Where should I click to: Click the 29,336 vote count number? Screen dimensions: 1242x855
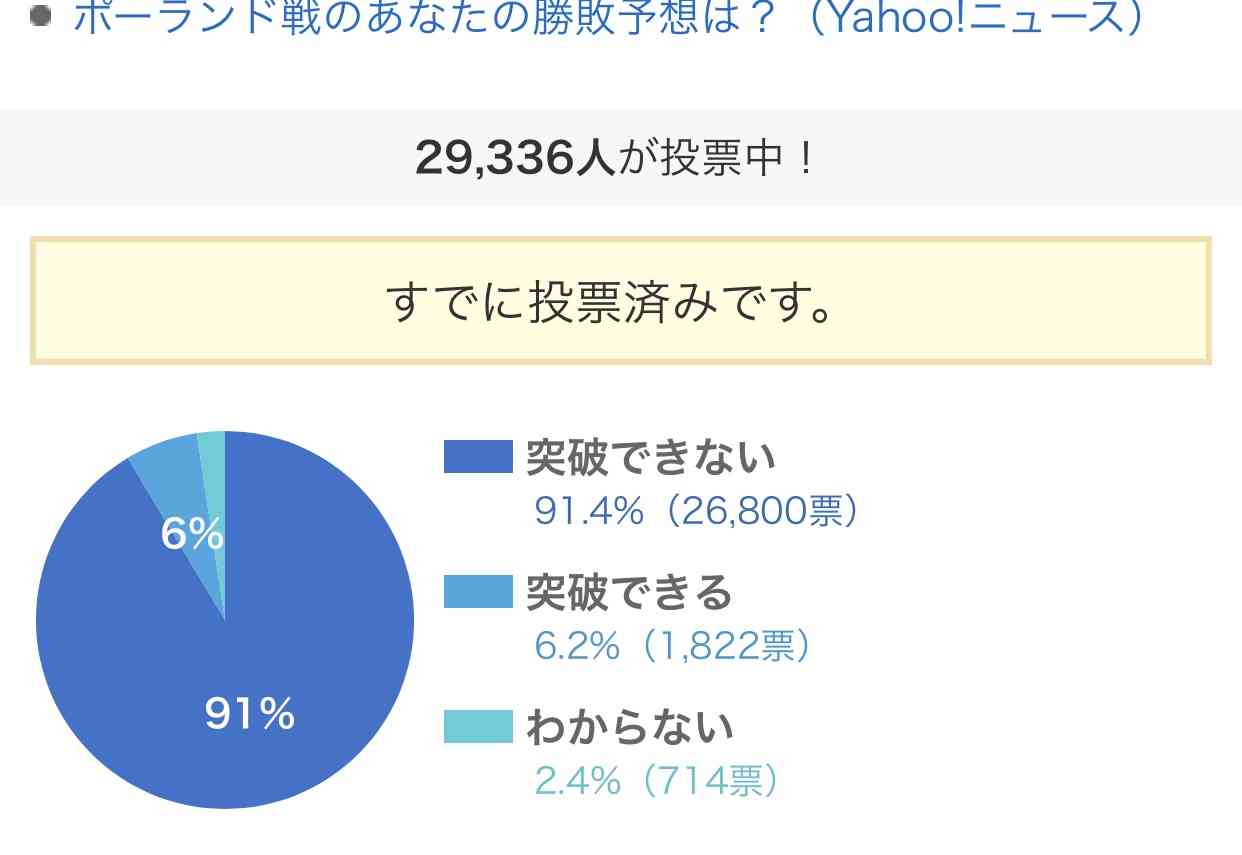[515, 158]
